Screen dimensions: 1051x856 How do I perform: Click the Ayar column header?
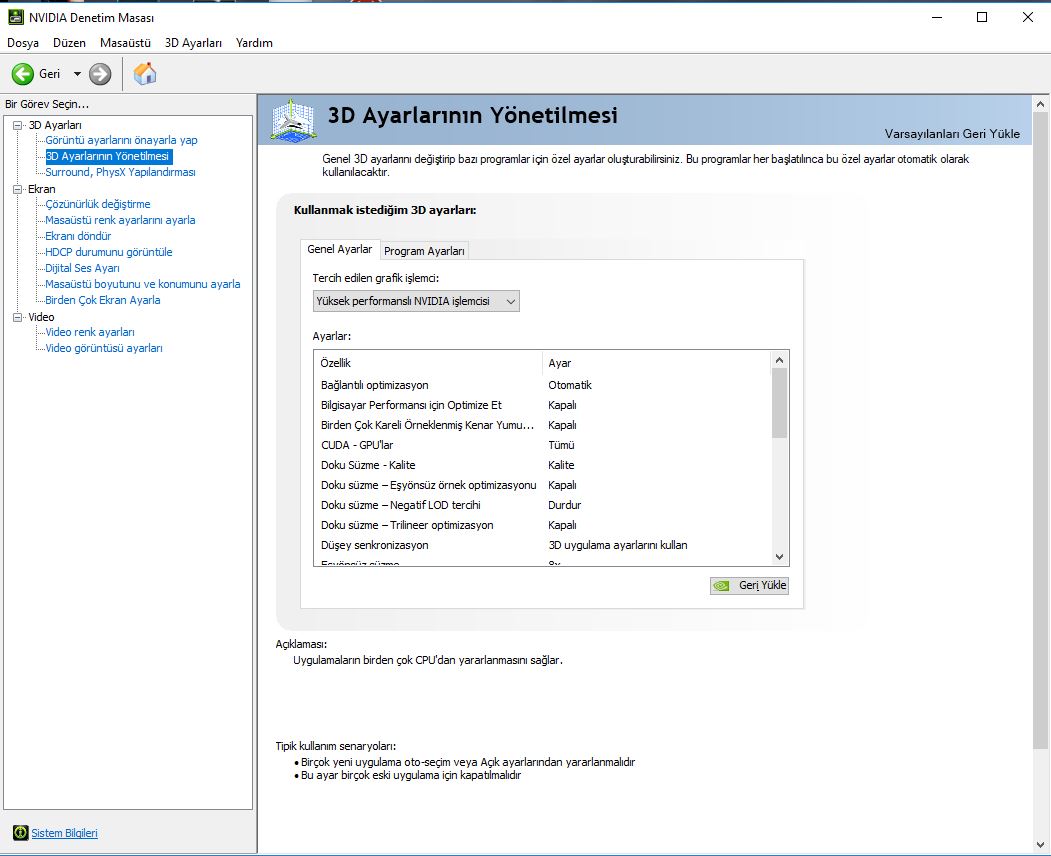point(657,363)
